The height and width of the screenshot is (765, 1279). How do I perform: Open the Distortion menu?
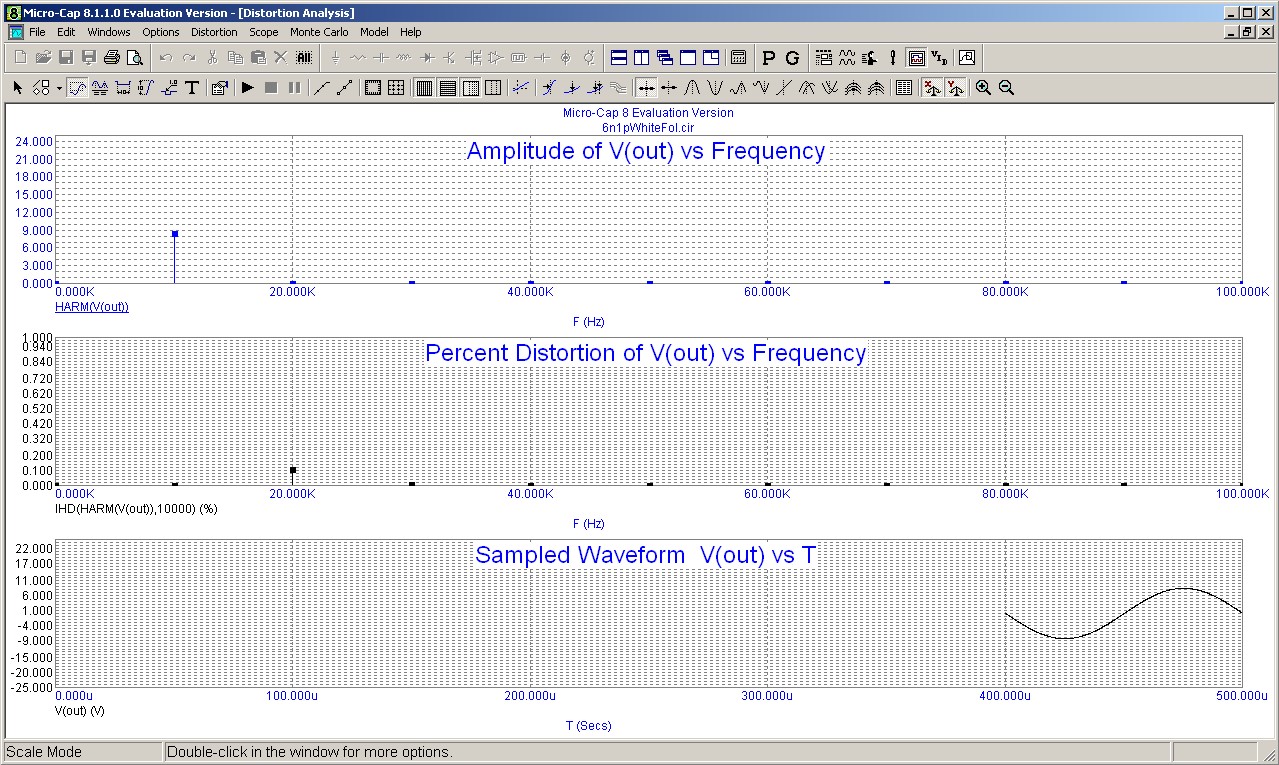pos(214,32)
